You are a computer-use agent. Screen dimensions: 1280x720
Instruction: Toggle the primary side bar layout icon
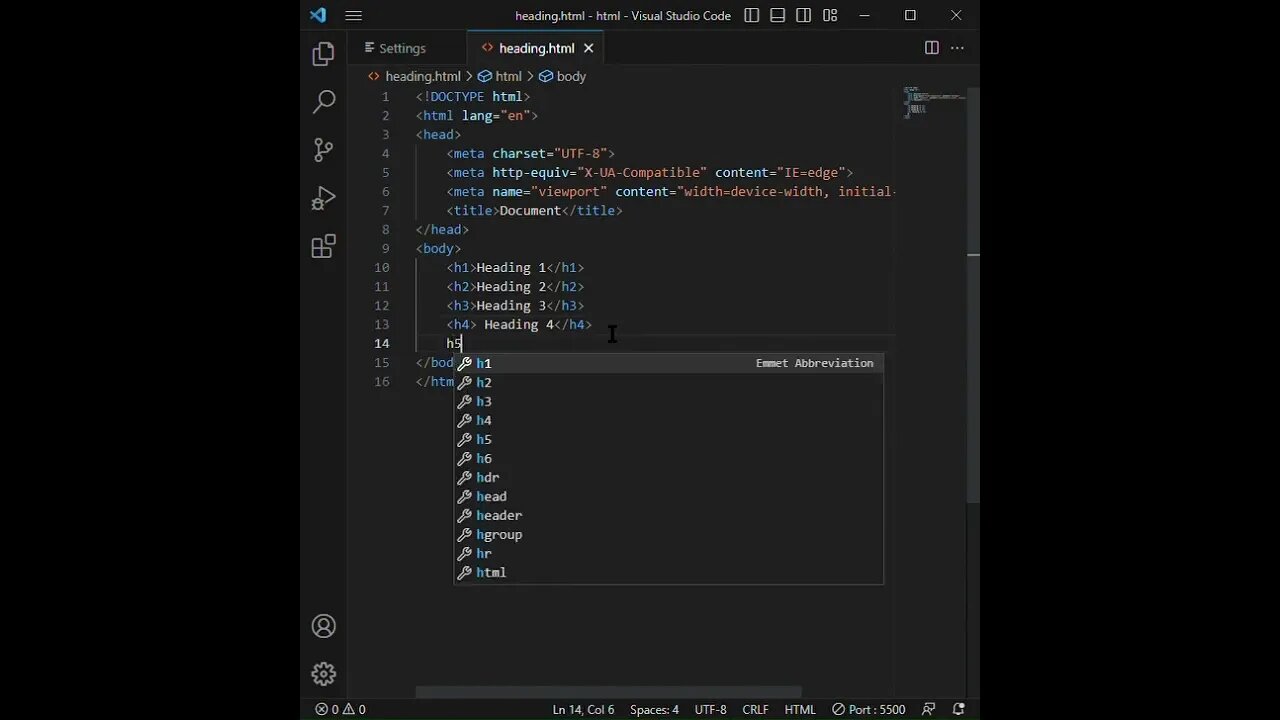click(x=752, y=15)
